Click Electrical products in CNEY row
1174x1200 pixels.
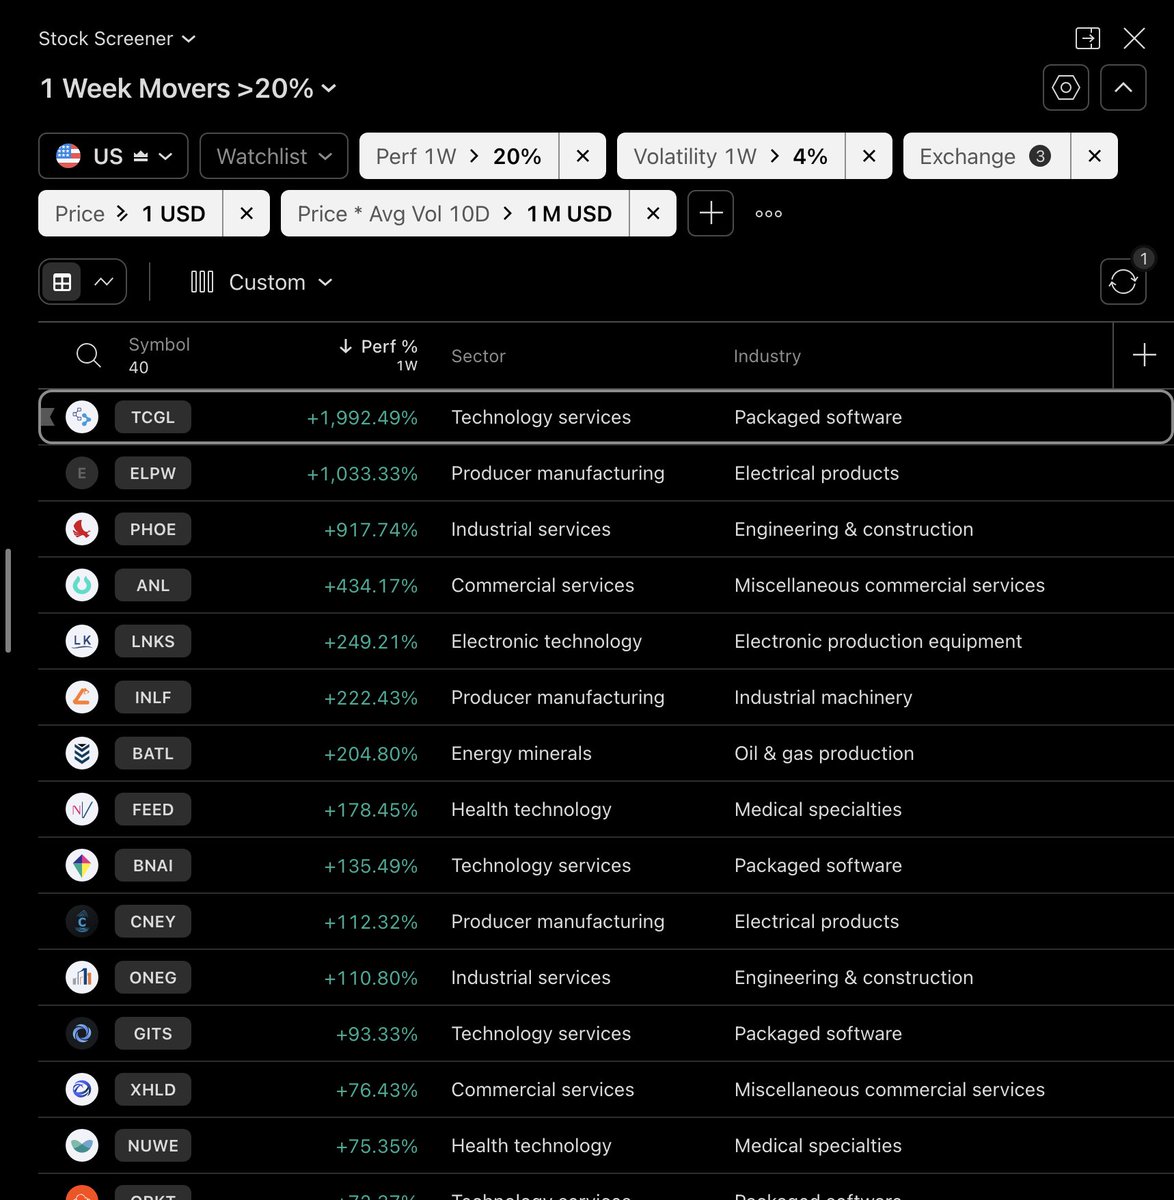pos(816,921)
